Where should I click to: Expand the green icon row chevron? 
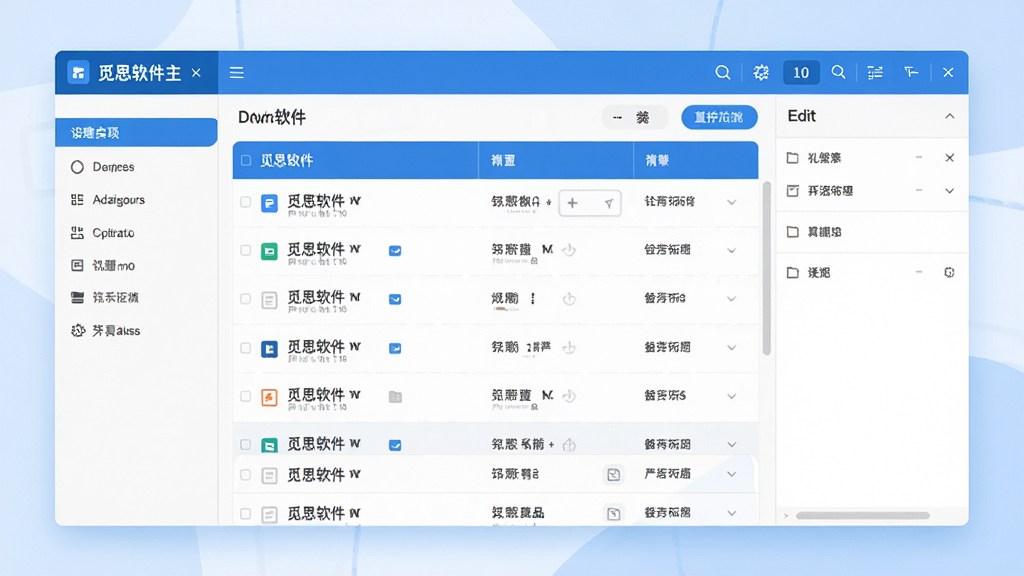coord(731,251)
